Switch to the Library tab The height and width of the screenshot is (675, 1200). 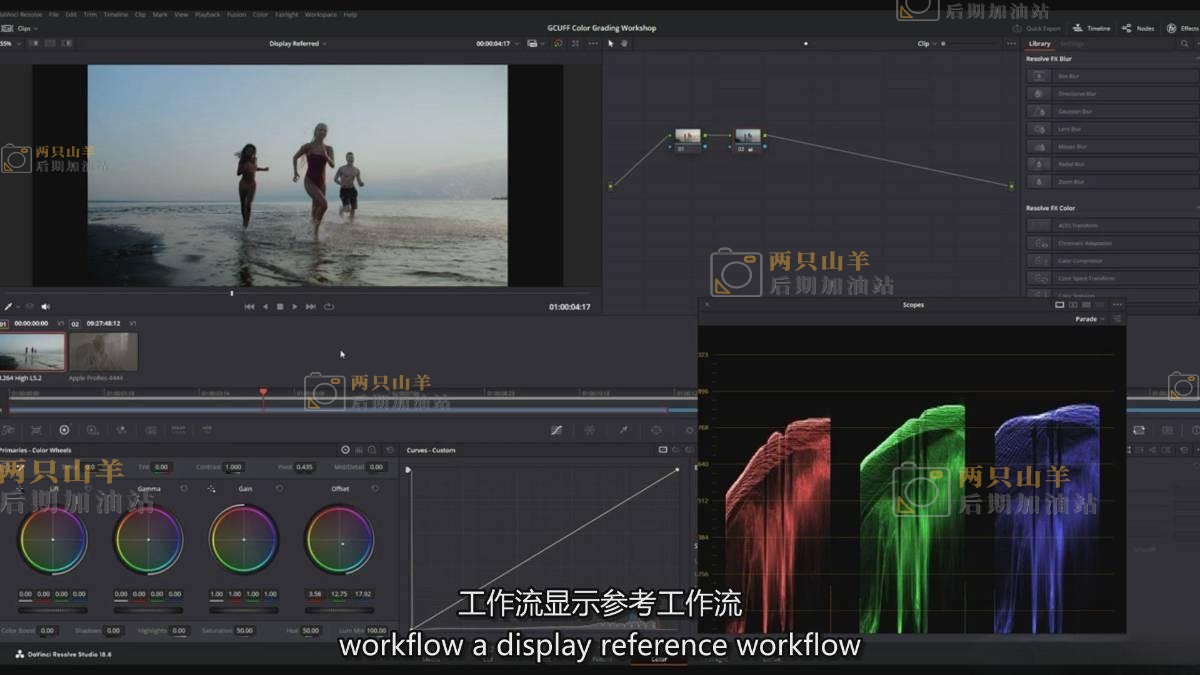click(x=1039, y=44)
